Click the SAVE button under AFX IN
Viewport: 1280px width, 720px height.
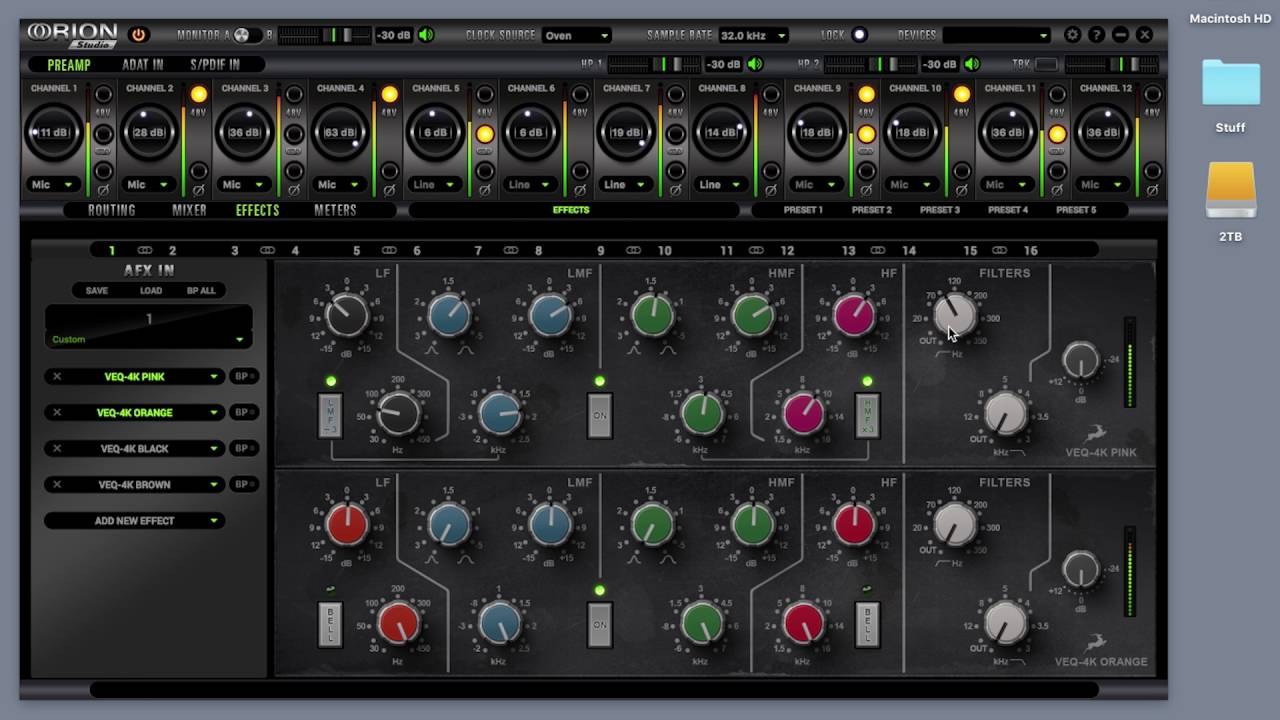(97, 291)
